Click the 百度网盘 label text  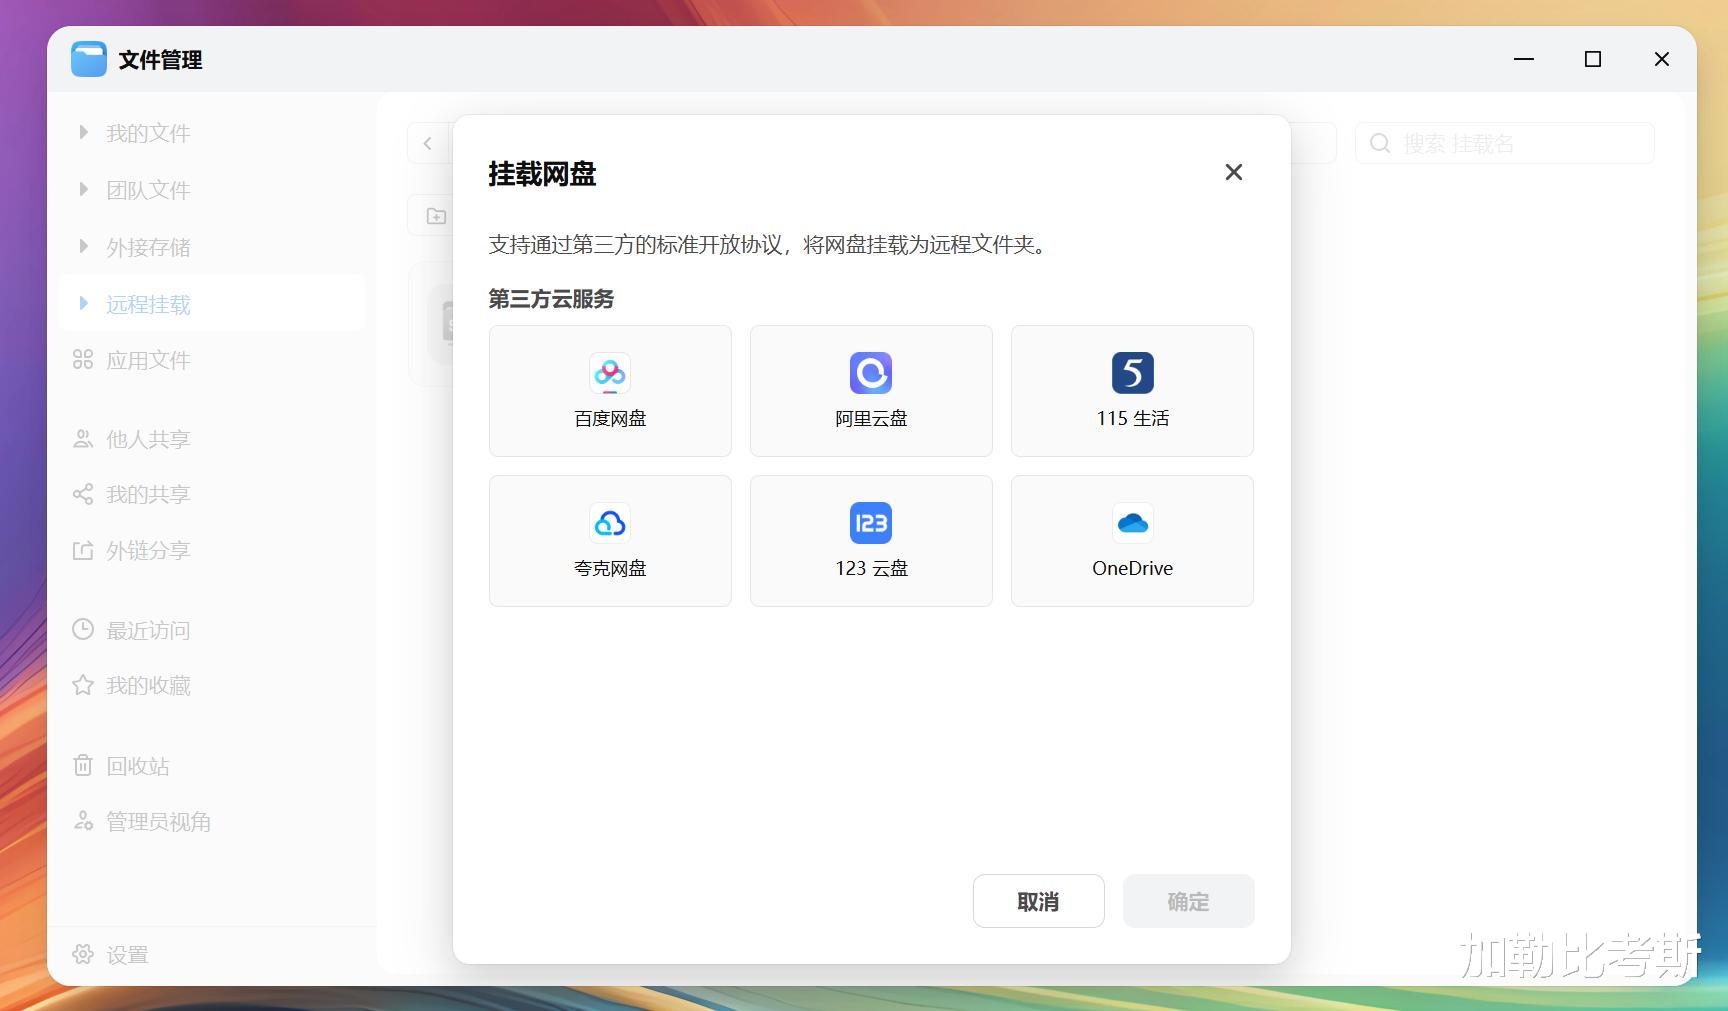pos(610,418)
